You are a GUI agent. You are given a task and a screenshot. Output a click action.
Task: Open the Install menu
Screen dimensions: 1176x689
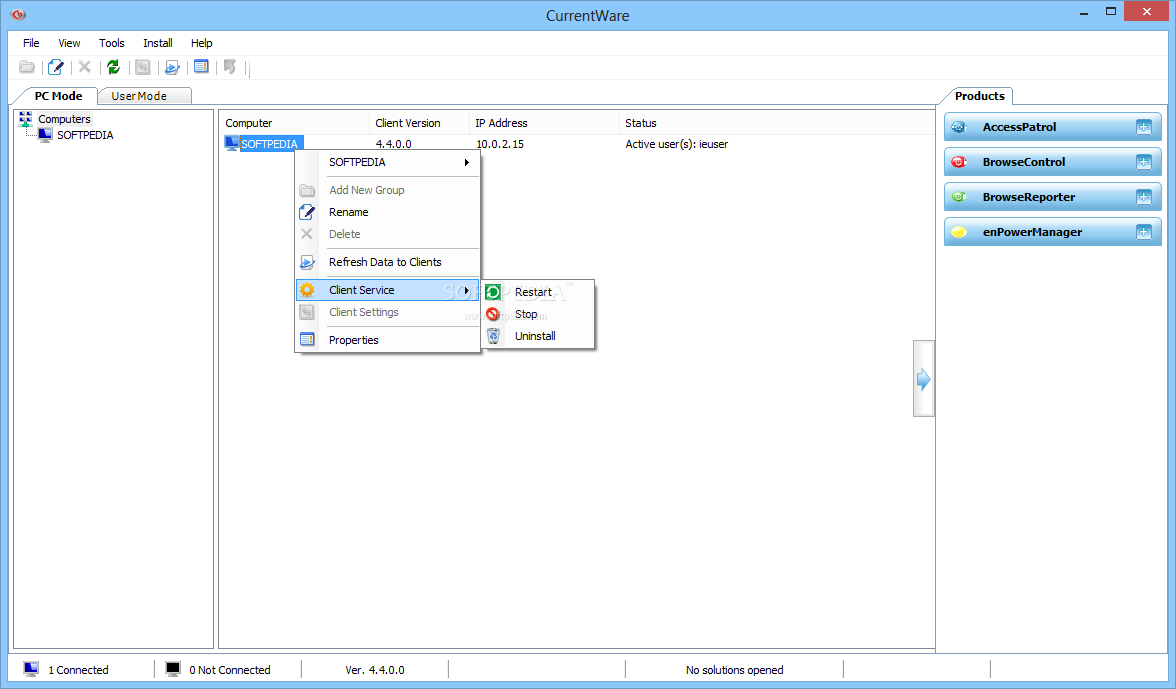click(158, 43)
